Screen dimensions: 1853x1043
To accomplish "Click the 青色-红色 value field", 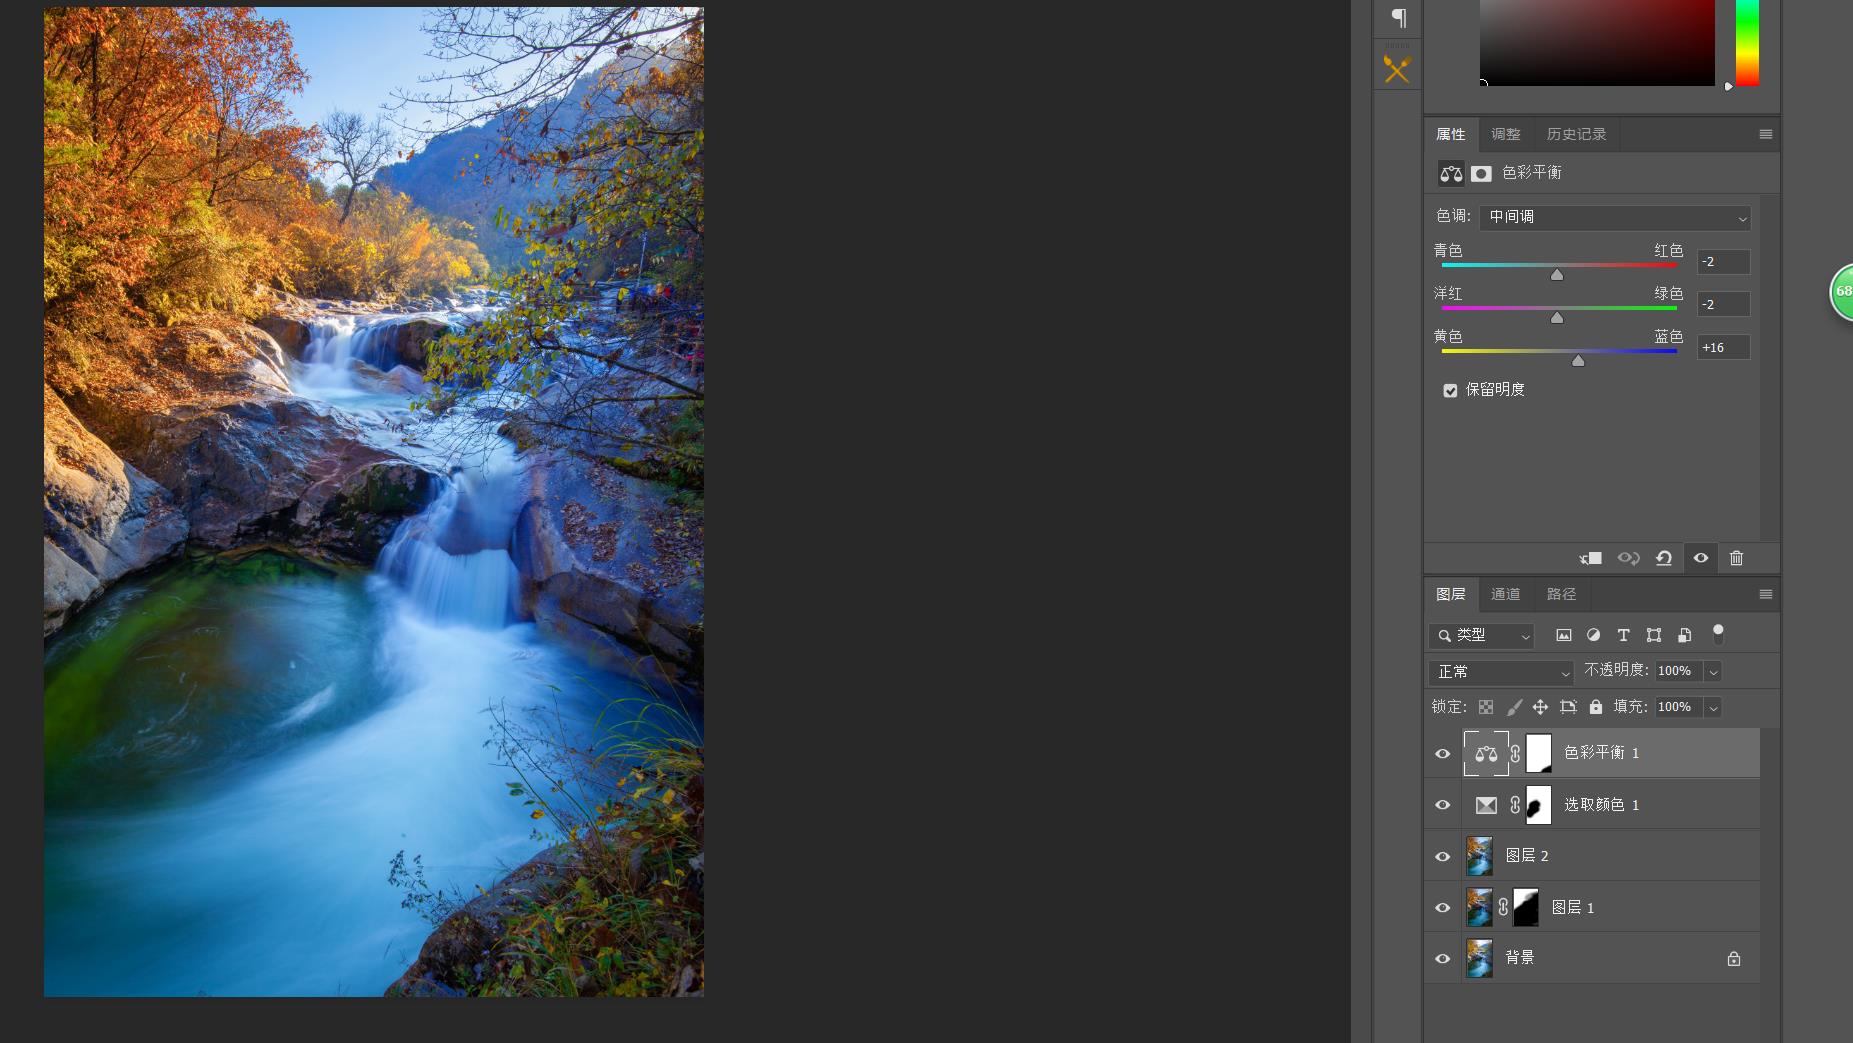I will tap(1724, 262).
